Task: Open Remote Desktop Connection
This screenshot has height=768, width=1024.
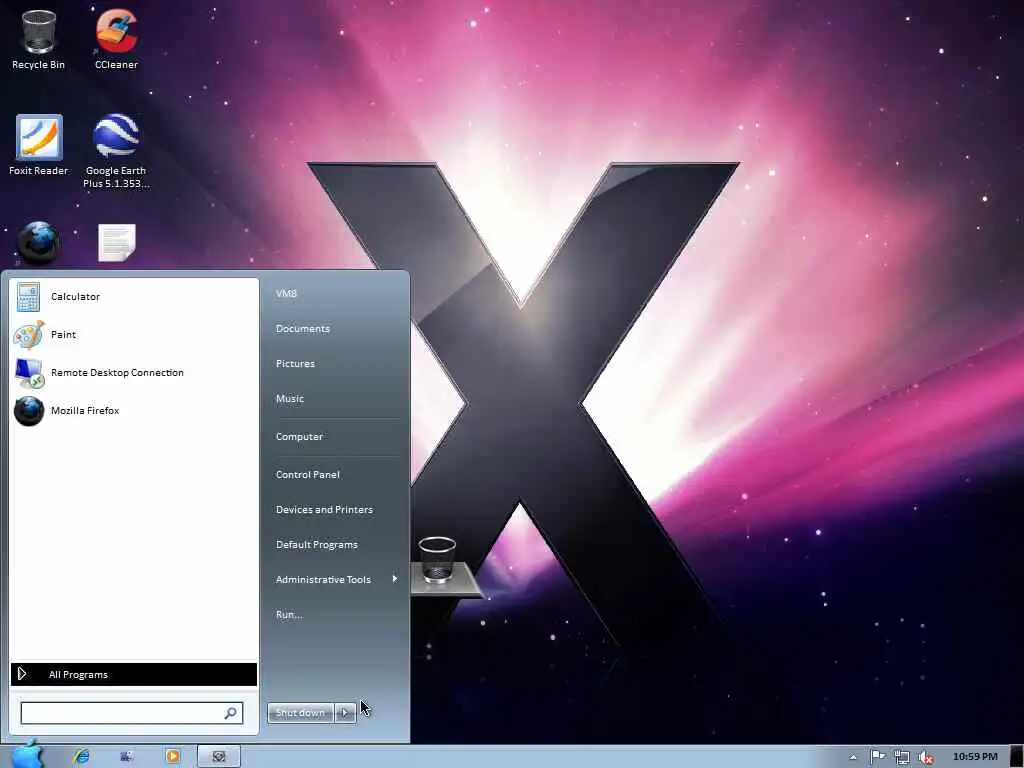Action: [134, 372]
